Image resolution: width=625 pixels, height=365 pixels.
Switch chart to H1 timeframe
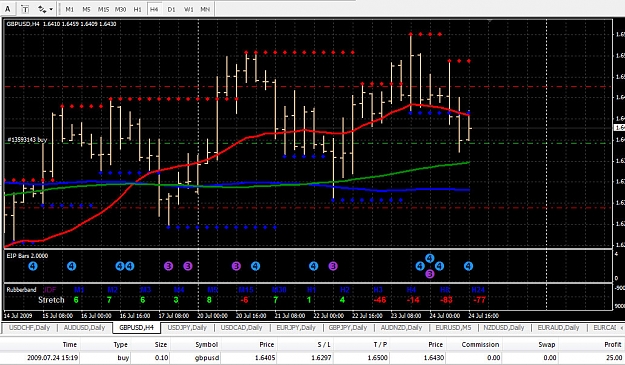138,9
